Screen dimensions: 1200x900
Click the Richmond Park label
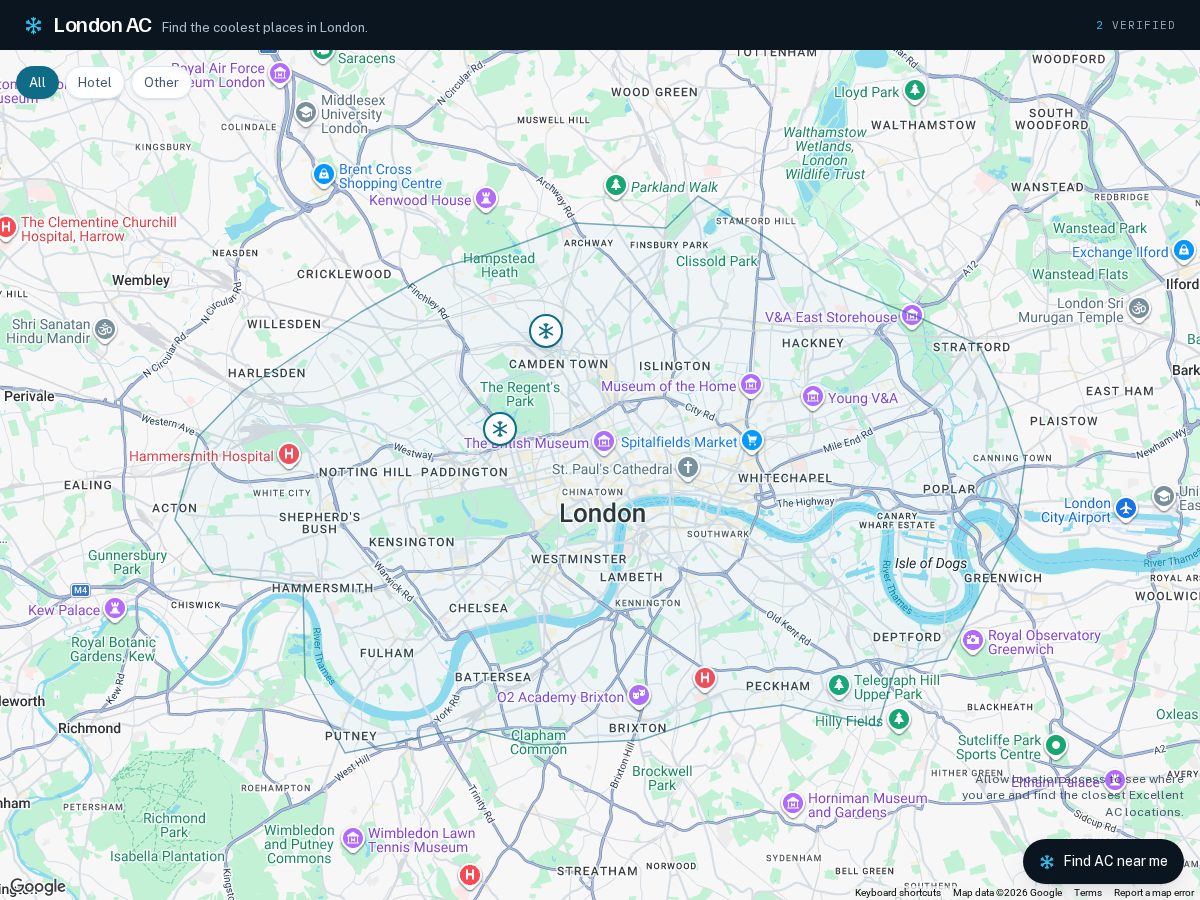click(174, 825)
